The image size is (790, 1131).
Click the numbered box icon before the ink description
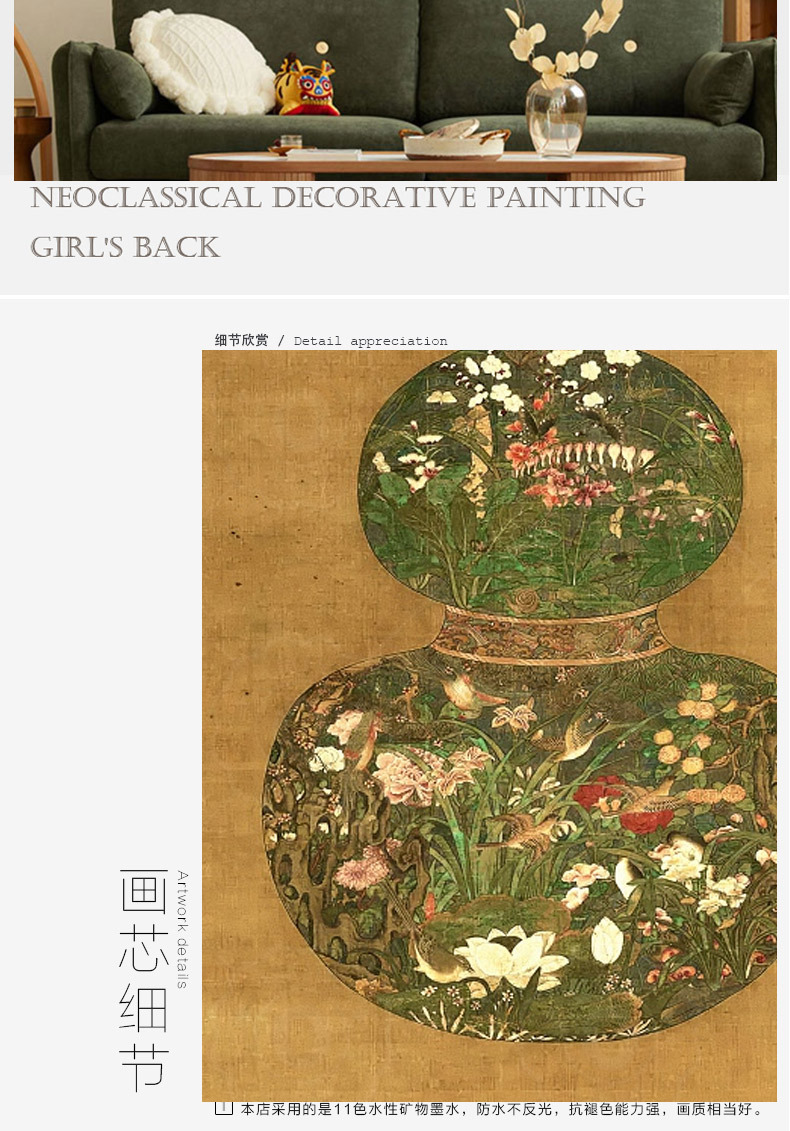pyautogui.click(x=224, y=1107)
